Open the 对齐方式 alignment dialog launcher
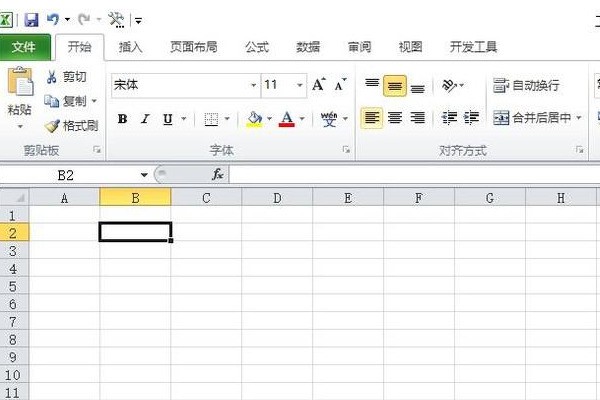 580,150
